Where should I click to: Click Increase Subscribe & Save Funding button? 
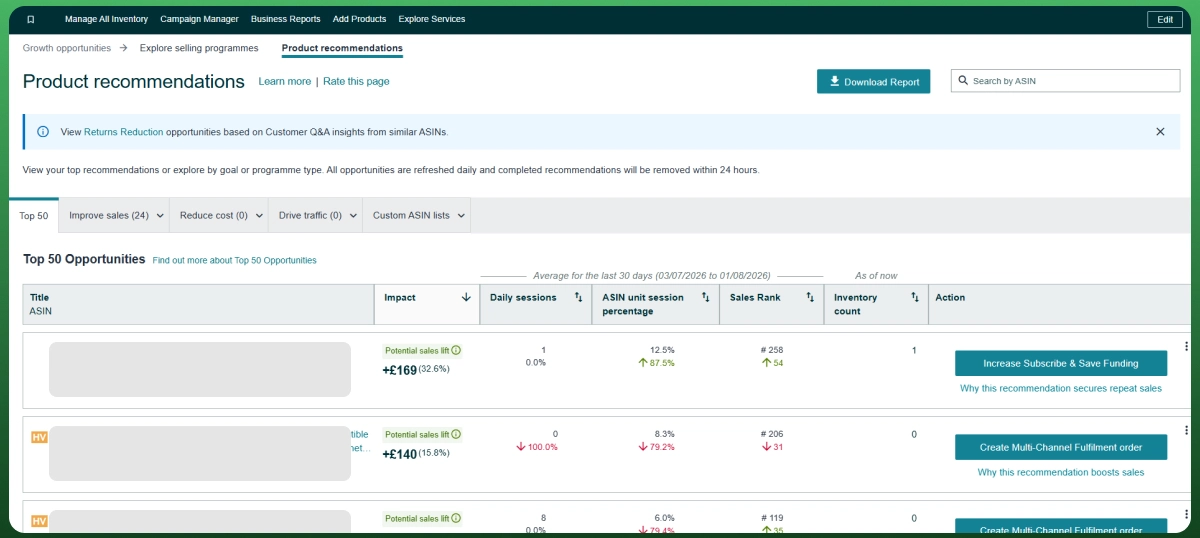[x=1061, y=363]
